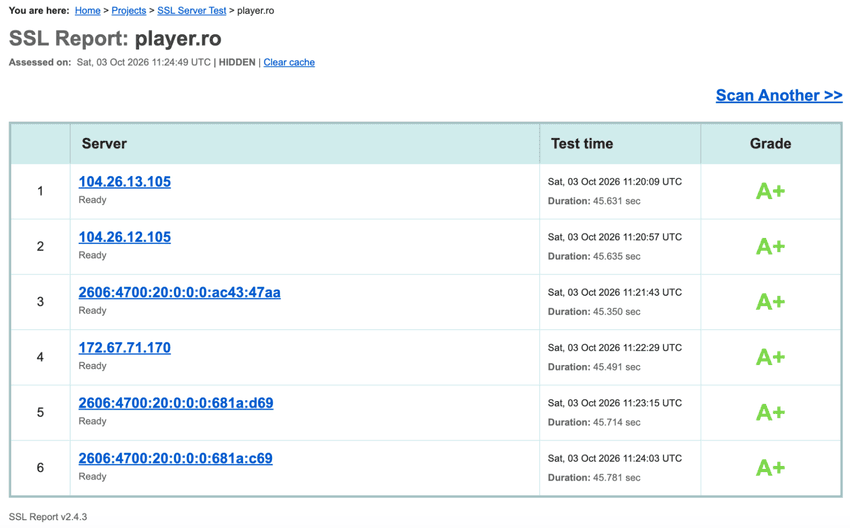
Task: Open the Home breadcrumb link
Action: (x=87, y=11)
